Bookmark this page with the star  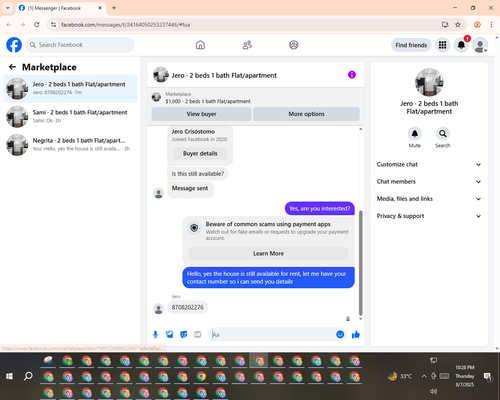(458, 25)
